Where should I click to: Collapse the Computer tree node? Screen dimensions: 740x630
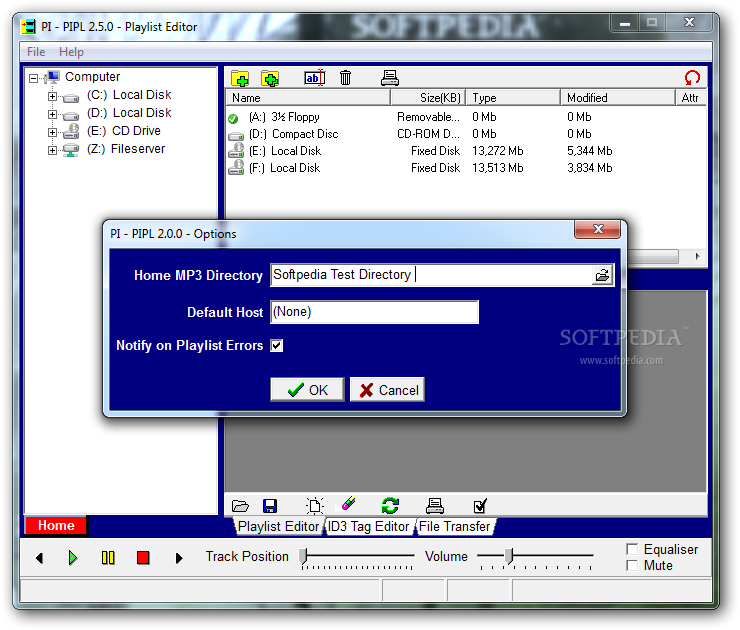[33, 78]
